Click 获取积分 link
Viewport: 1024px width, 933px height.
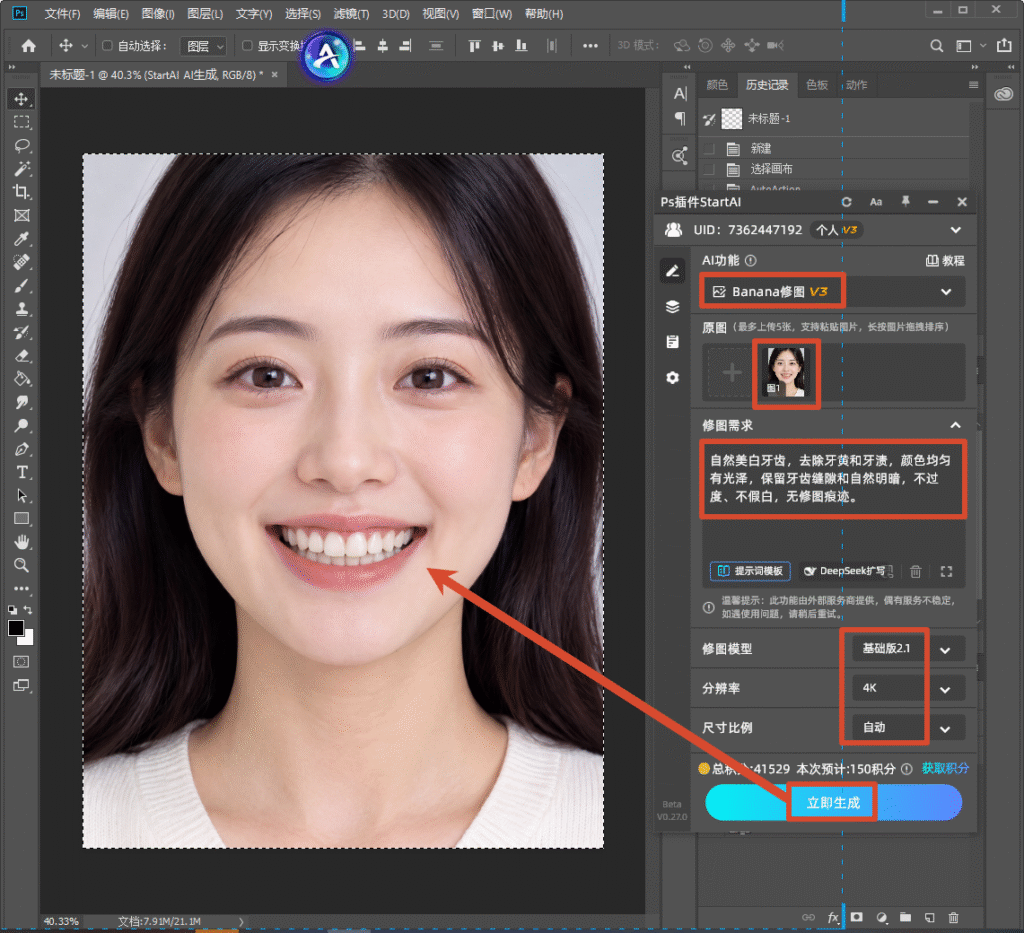pyautogui.click(x=945, y=768)
